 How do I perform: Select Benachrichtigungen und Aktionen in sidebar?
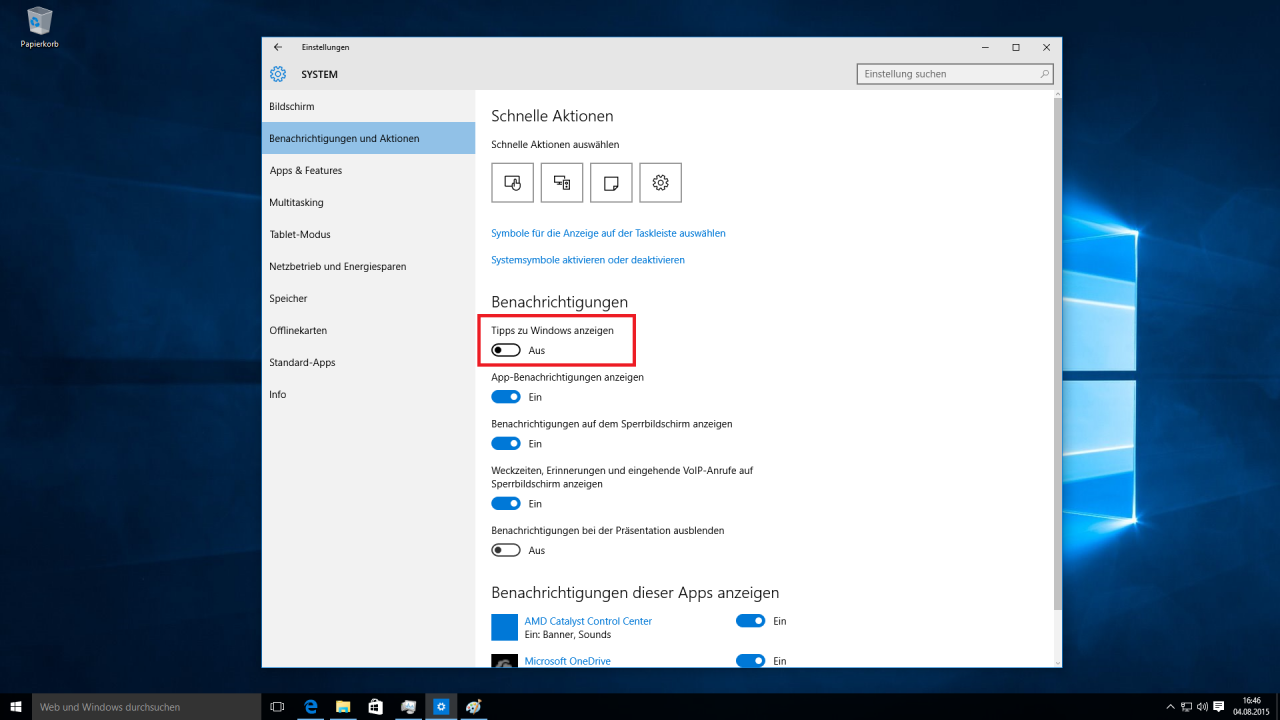pyautogui.click(x=368, y=138)
